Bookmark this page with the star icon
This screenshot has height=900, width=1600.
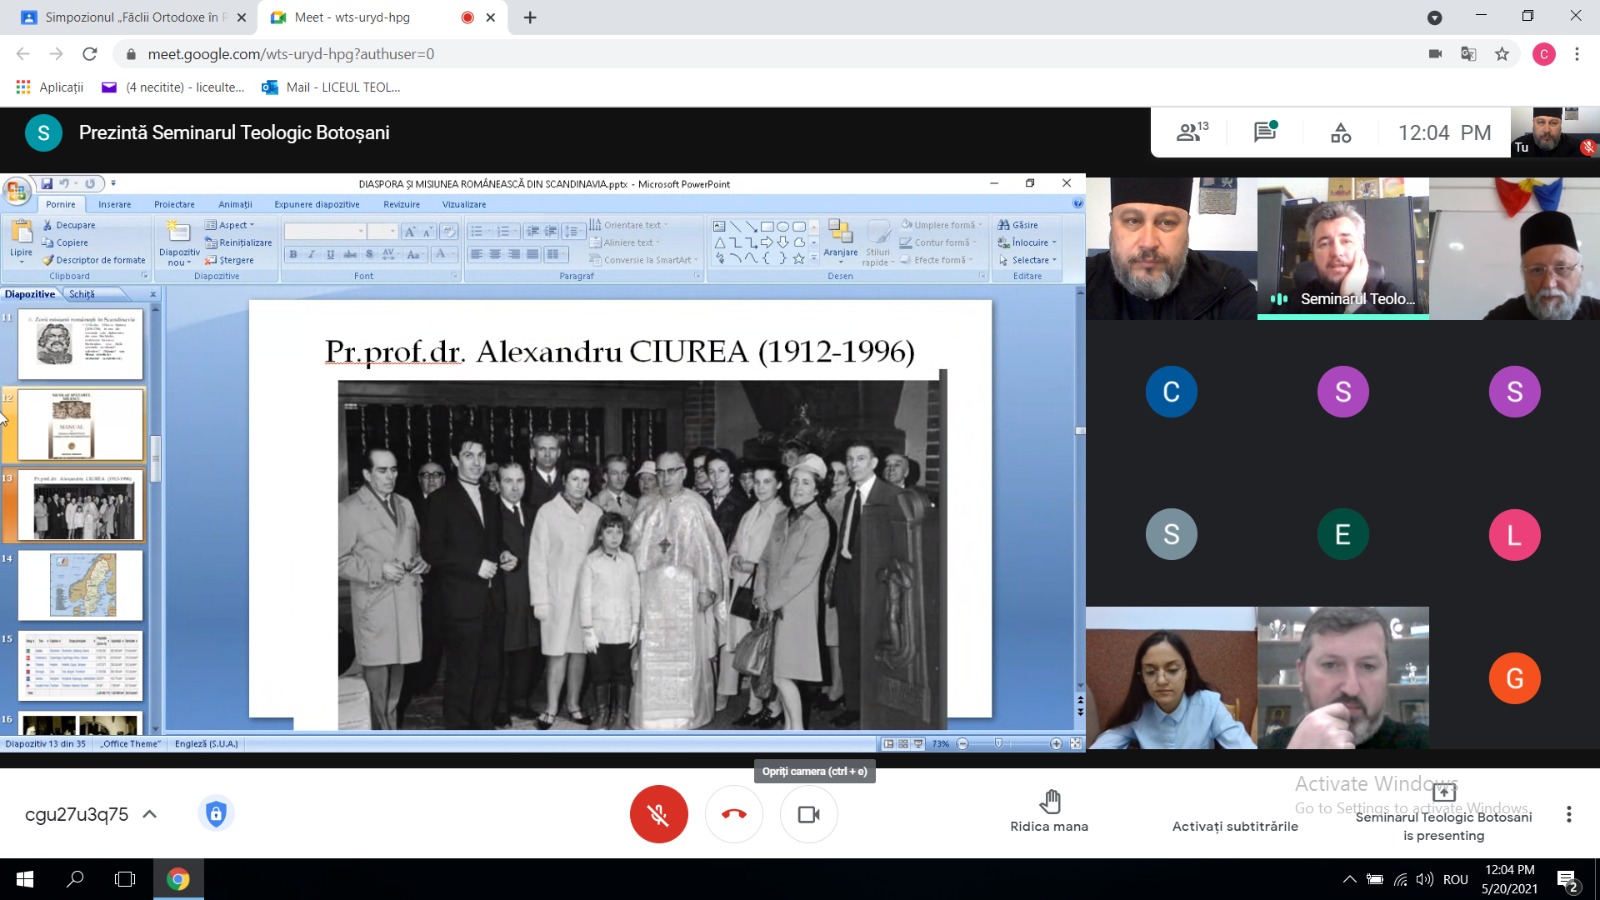pyautogui.click(x=1502, y=54)
